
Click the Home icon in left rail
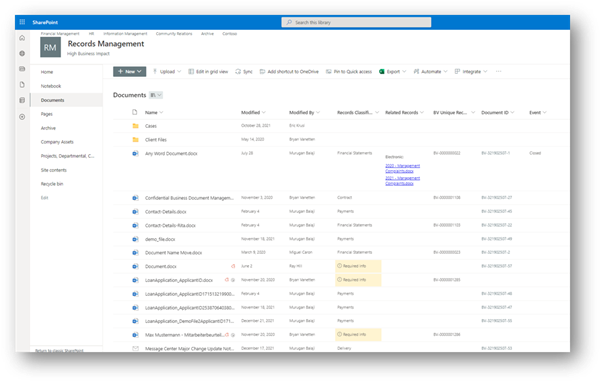(22, 38)
